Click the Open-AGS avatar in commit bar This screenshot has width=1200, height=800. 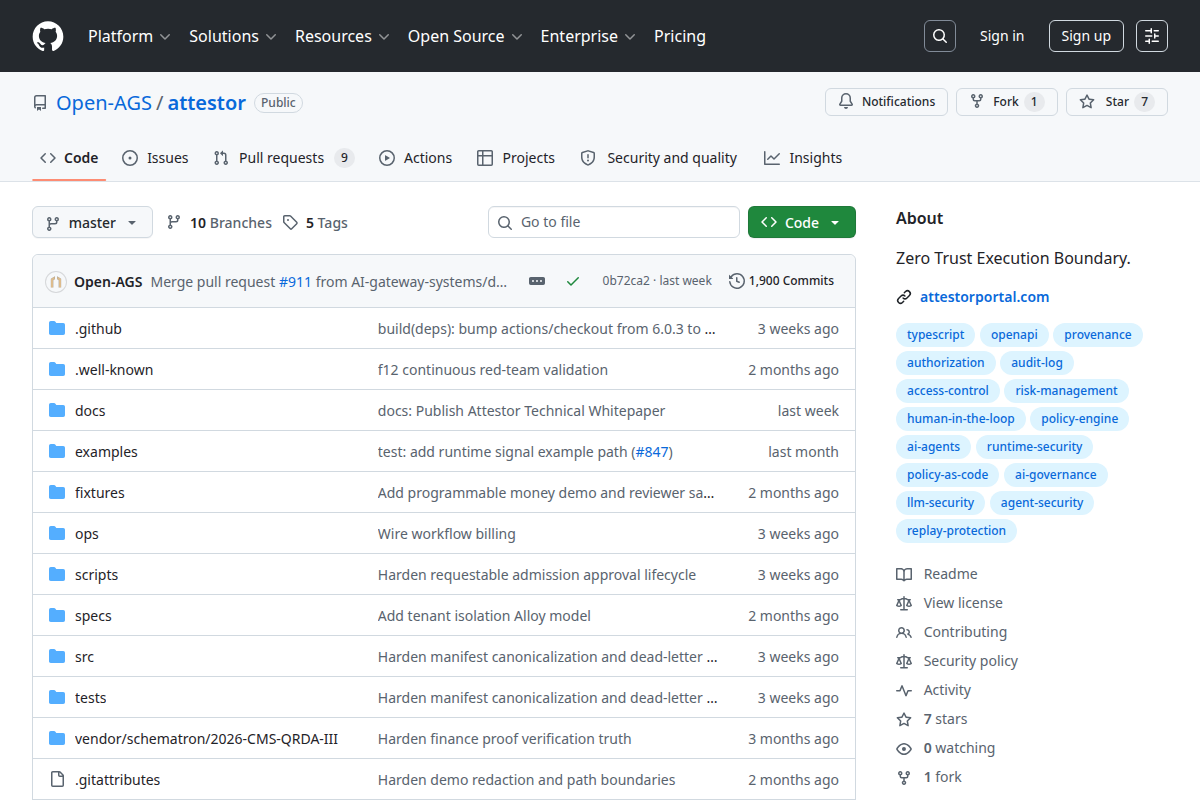coord(56,281)
